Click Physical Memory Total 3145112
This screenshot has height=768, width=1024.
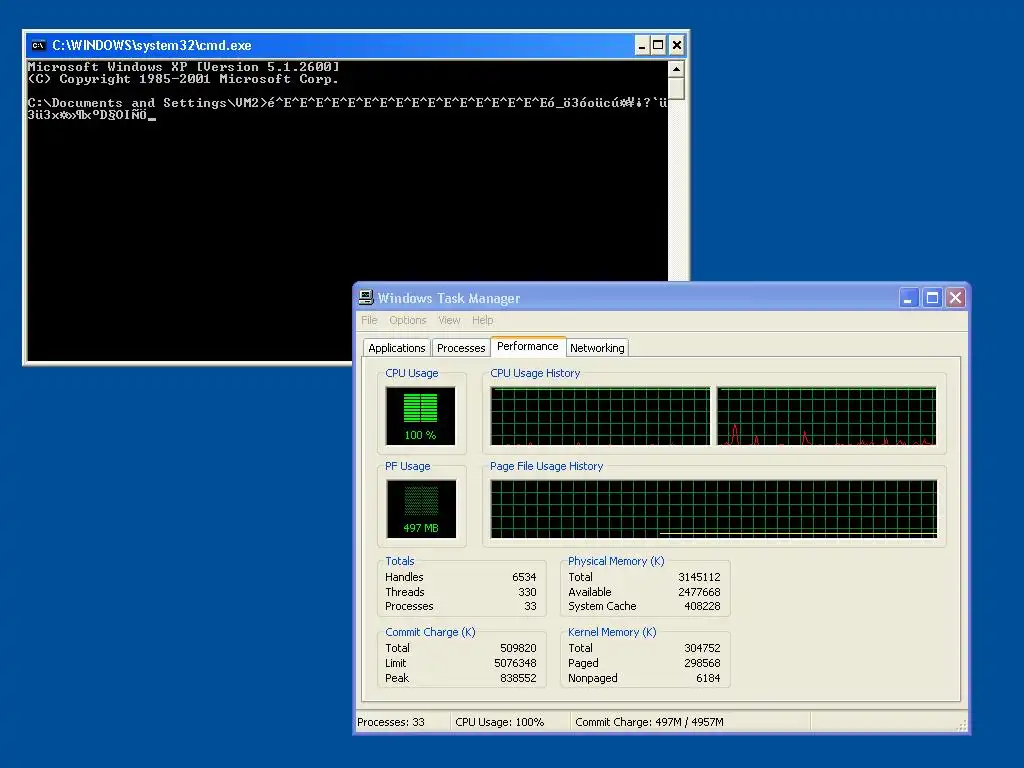699,577
